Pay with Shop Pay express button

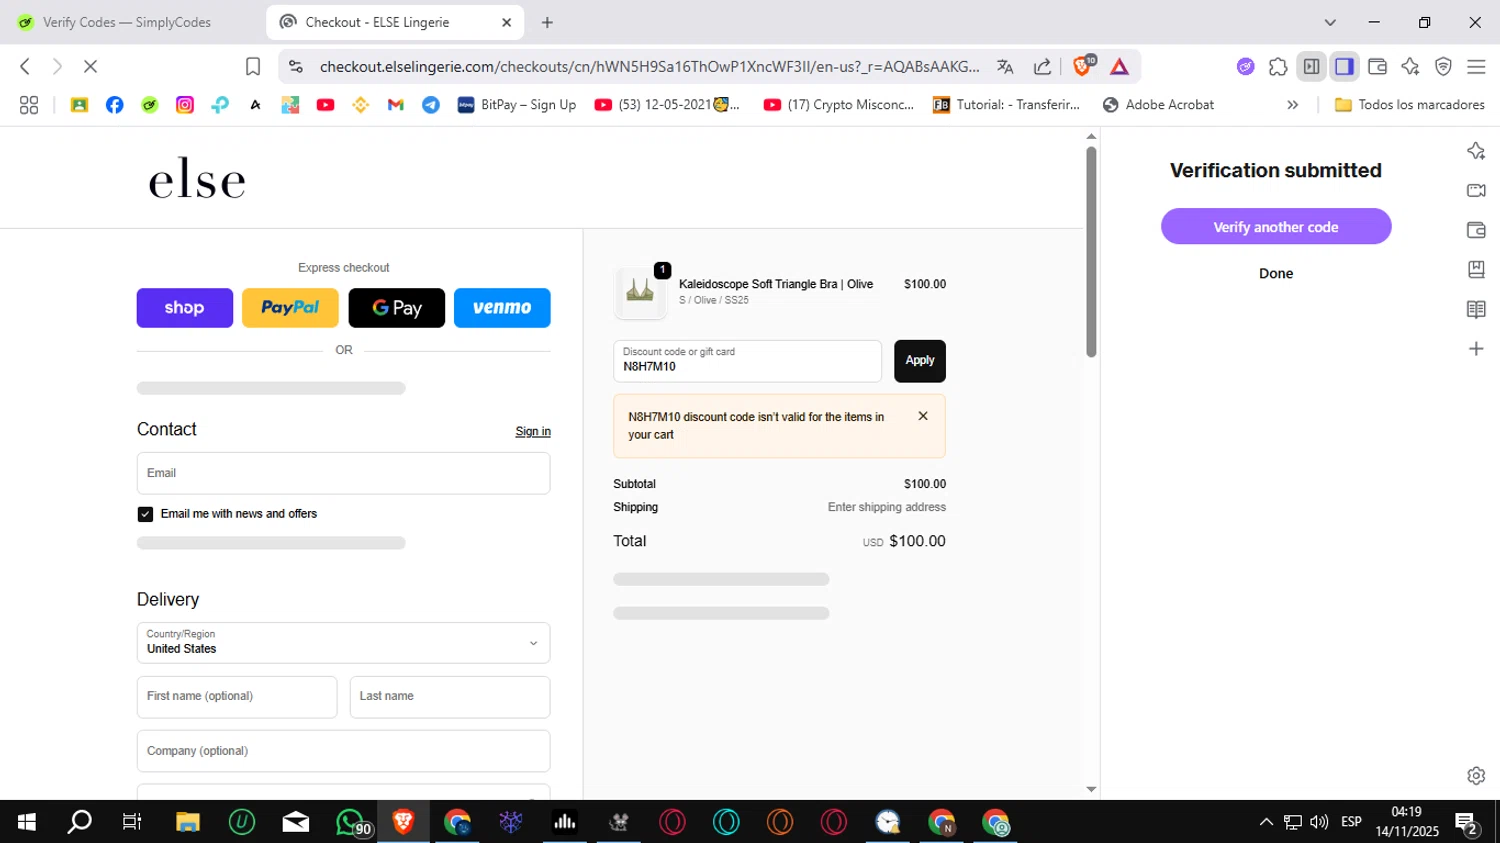[x=185, y=308]
